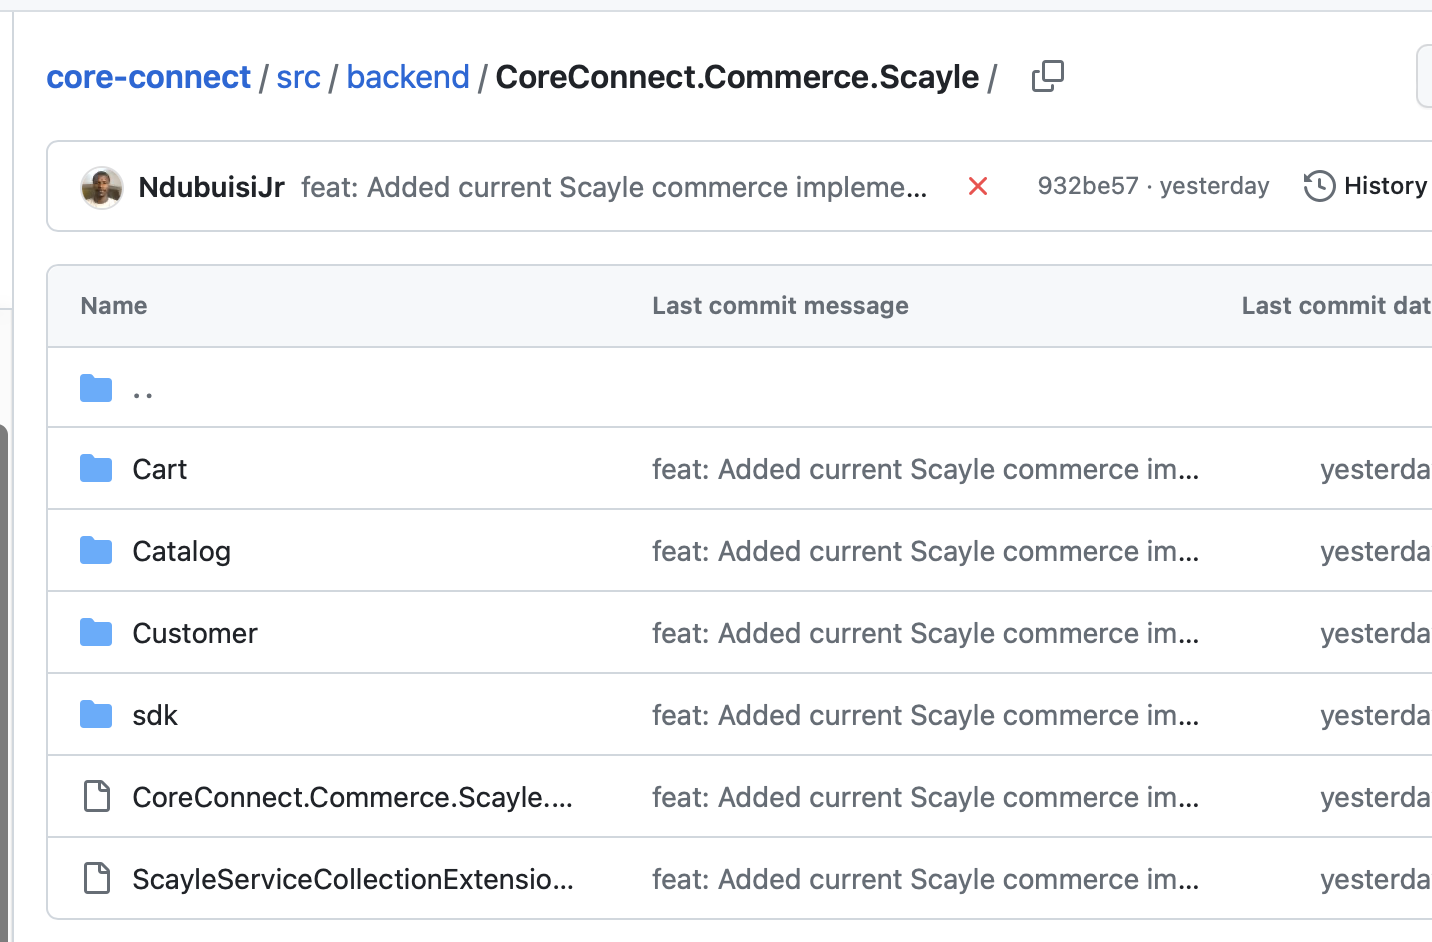Screen dimensions: 1432x942
Task: Open the backend breadcrumb link
Action: point(407,77)
